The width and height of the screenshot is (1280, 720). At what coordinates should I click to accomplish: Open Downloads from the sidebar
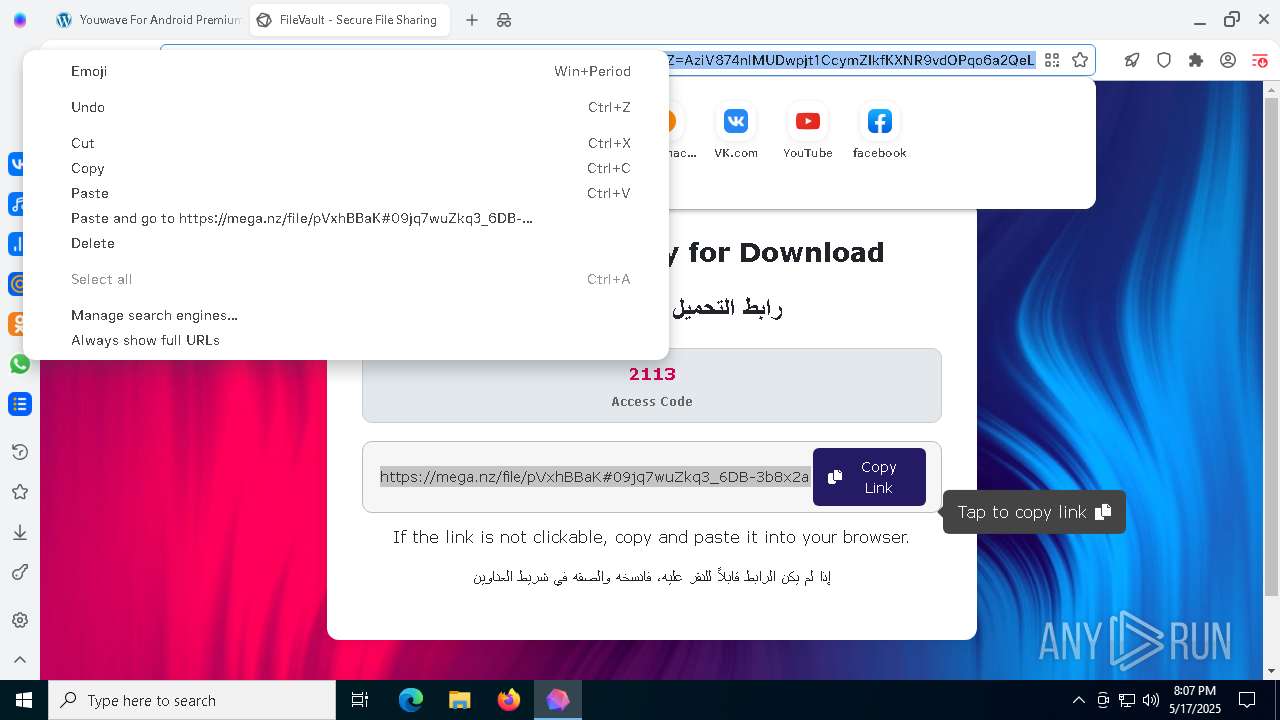[x=20, y=532]
